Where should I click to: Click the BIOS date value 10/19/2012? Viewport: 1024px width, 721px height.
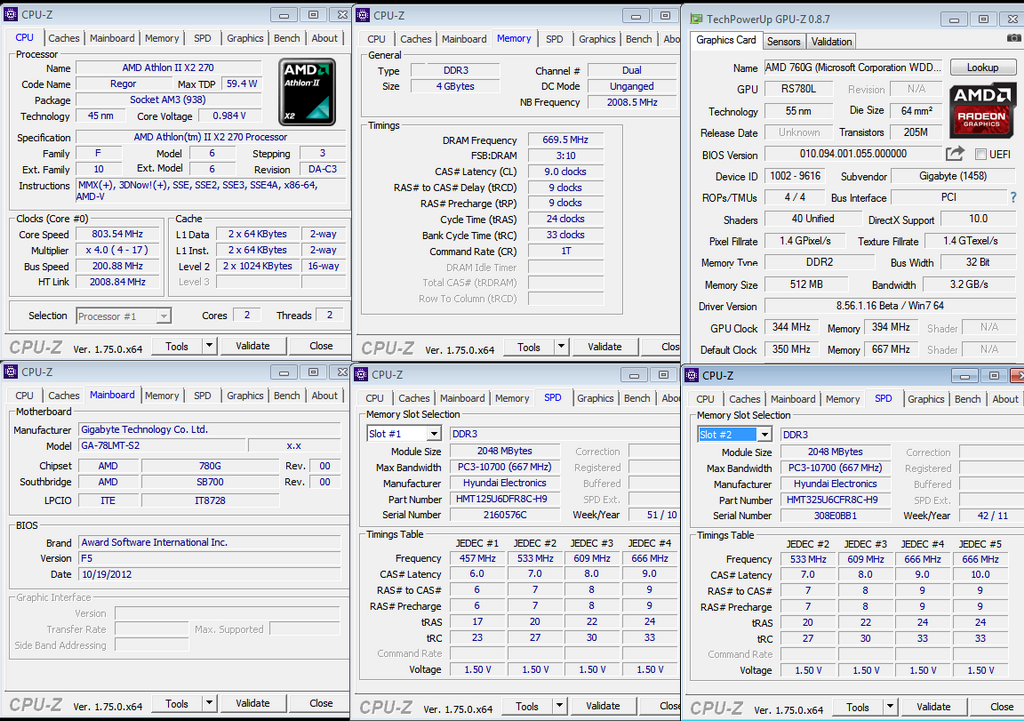[210, 574]
